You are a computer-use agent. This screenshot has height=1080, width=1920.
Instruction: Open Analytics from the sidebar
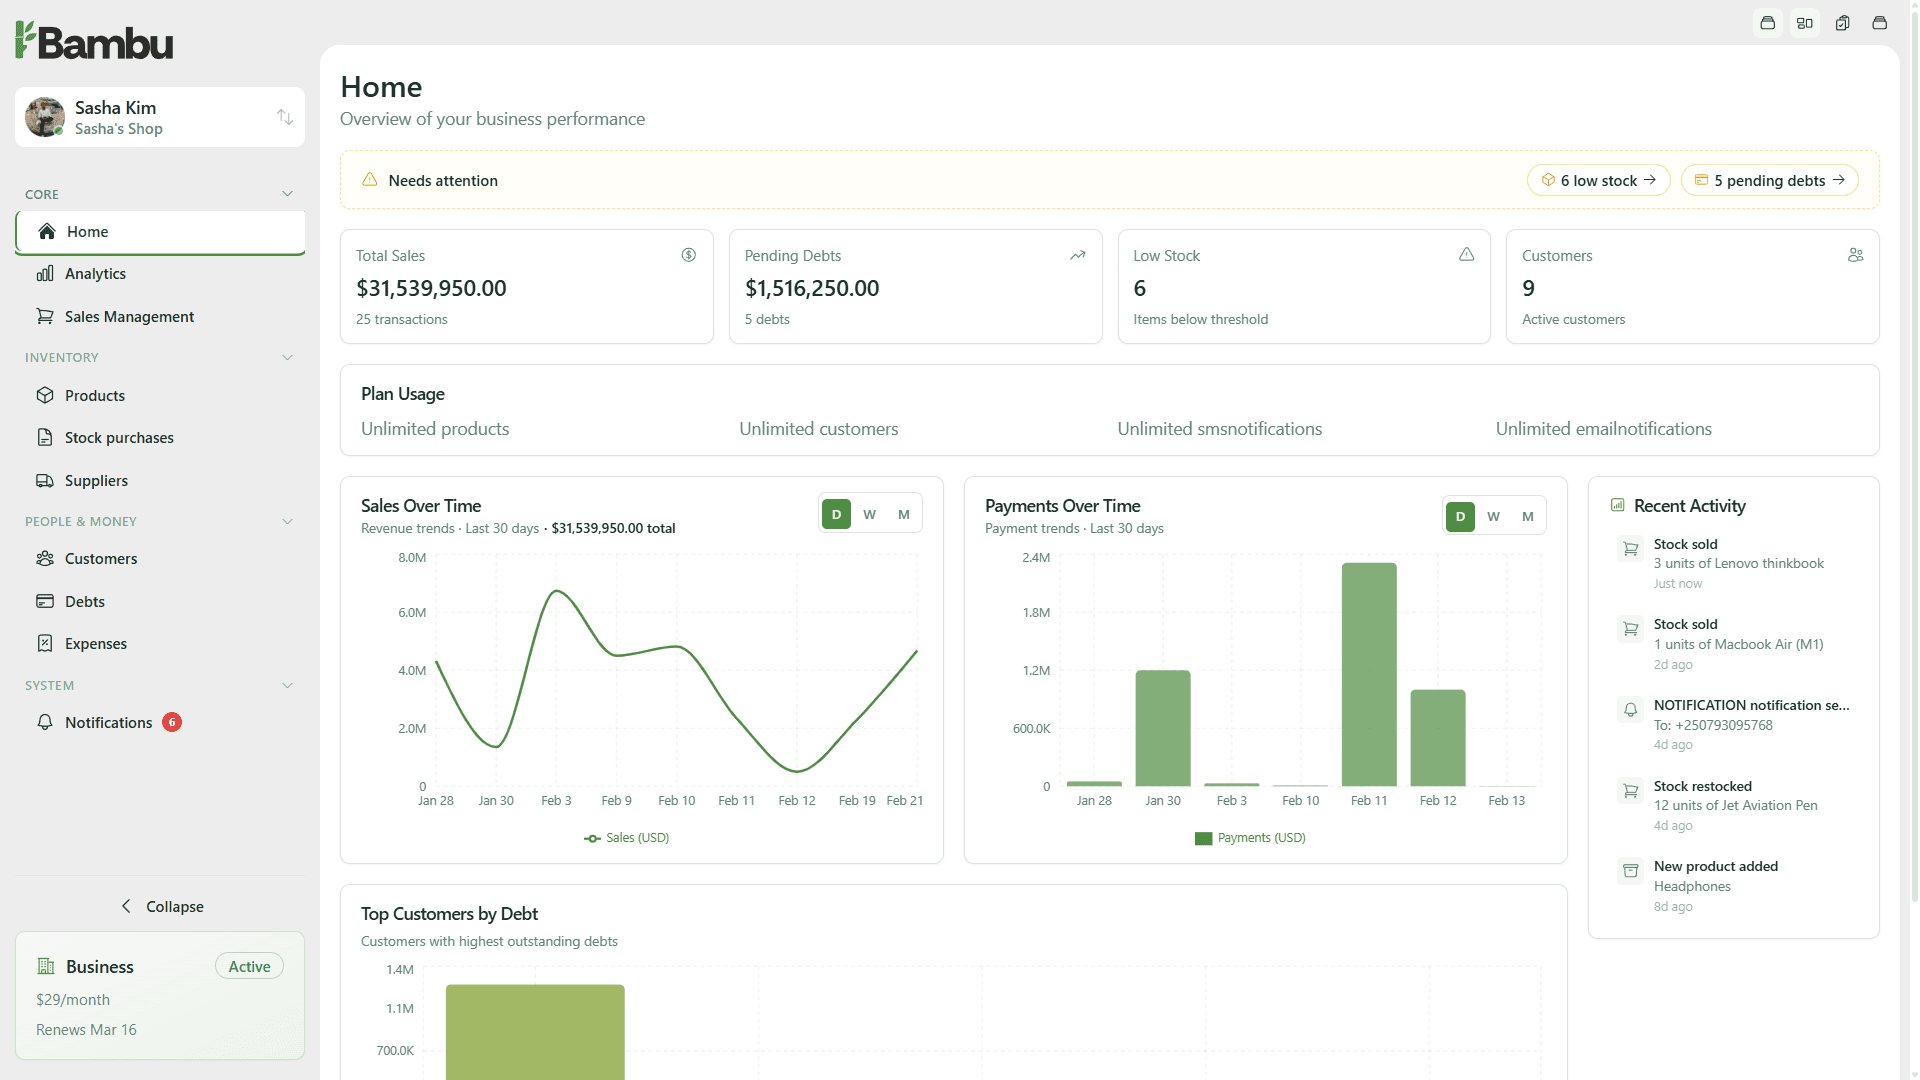(x=95, y=273)
